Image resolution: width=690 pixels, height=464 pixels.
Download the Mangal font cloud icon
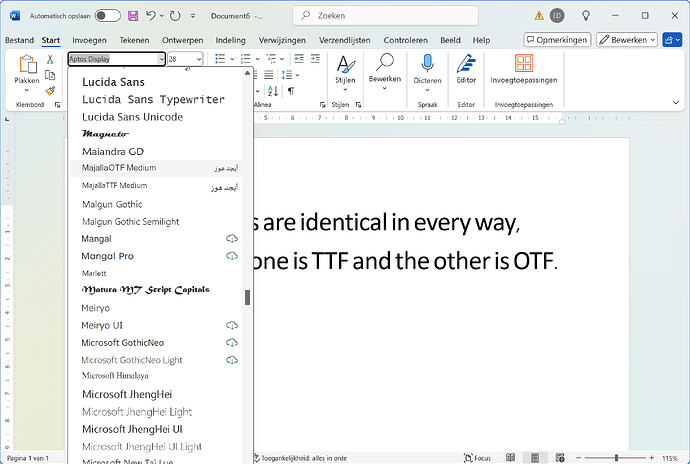click(x=231, y=239)
